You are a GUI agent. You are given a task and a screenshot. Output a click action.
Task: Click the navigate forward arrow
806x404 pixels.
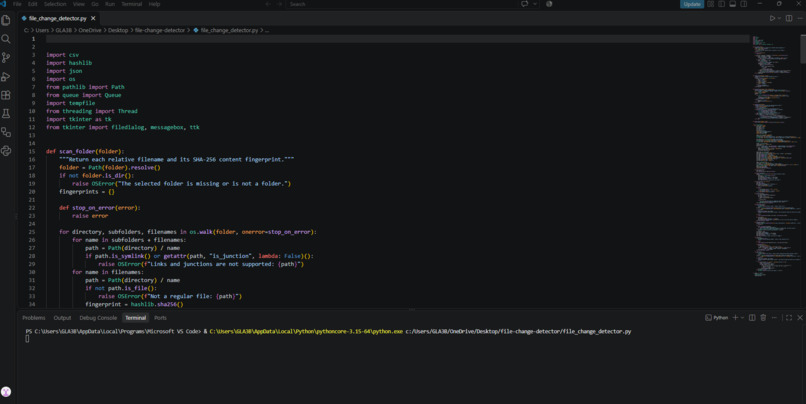pyautogui.click(x=280, y=4)
